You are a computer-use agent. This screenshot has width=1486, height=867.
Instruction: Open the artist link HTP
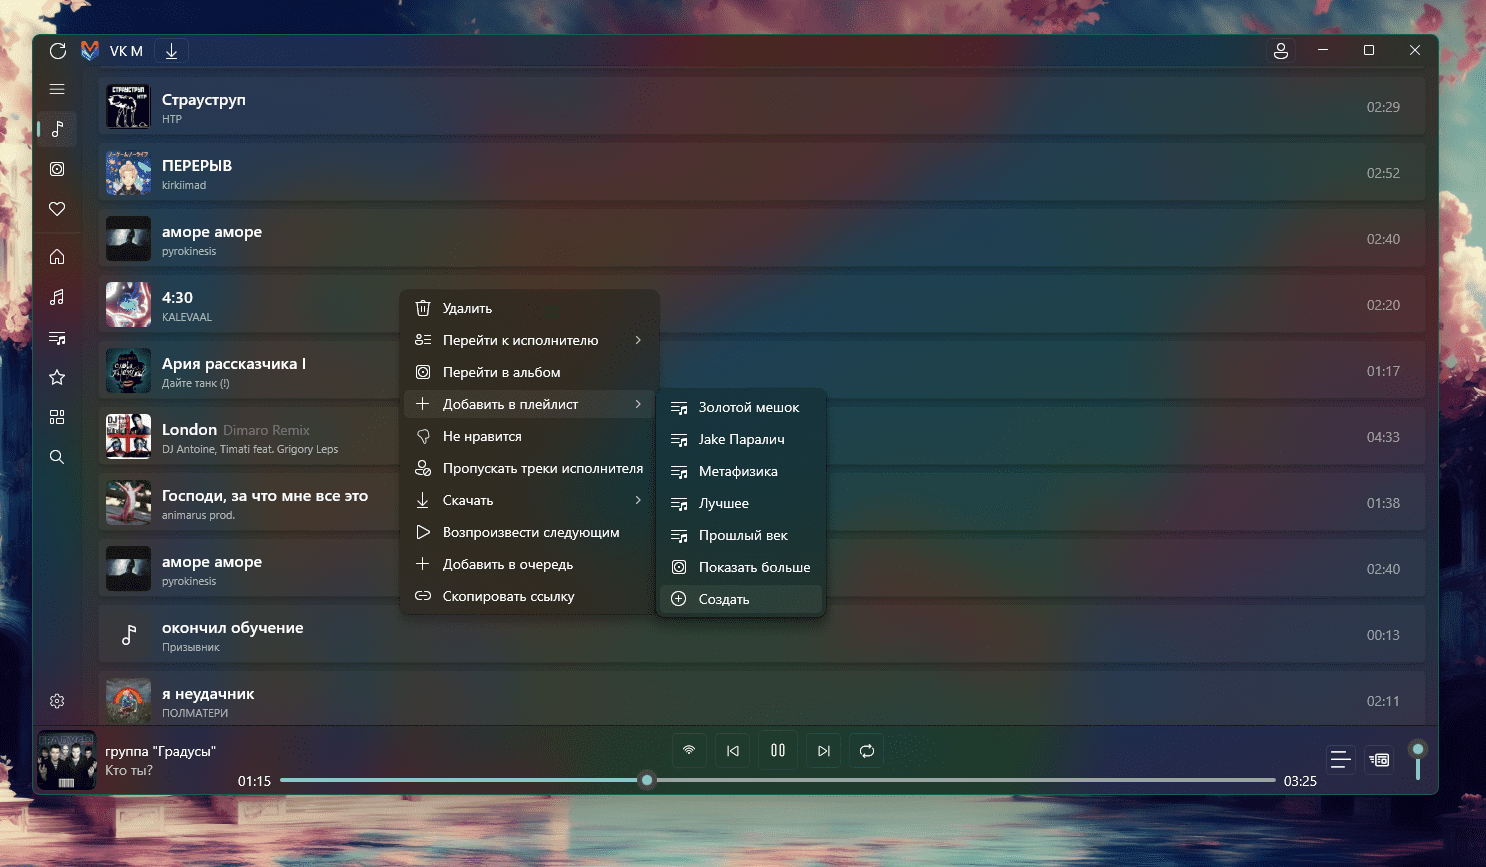pos(172,119)
